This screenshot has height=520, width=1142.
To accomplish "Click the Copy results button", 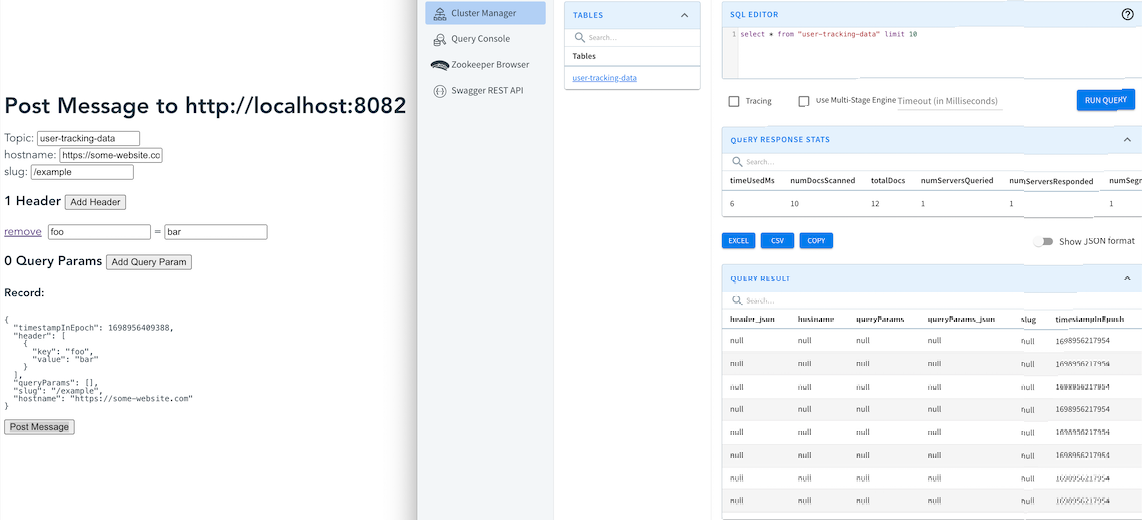I will 816,240.
